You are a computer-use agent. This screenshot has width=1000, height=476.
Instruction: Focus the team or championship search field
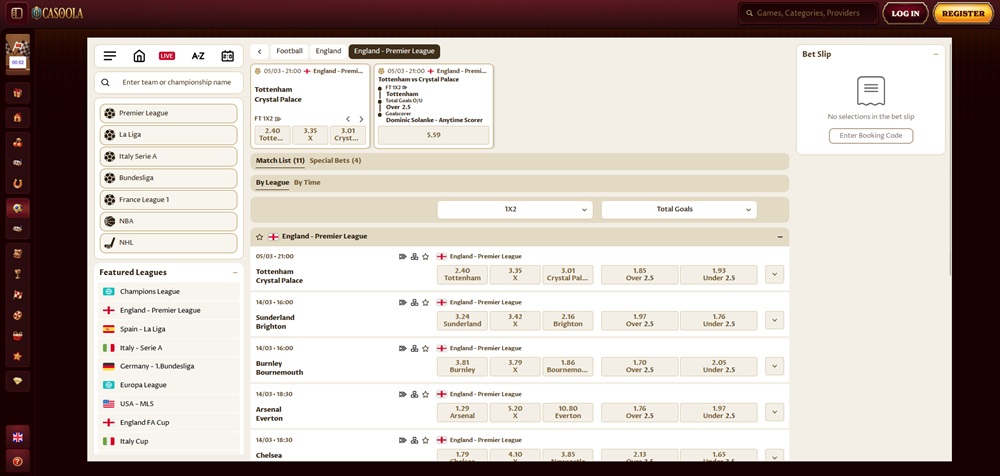point(169,82)
